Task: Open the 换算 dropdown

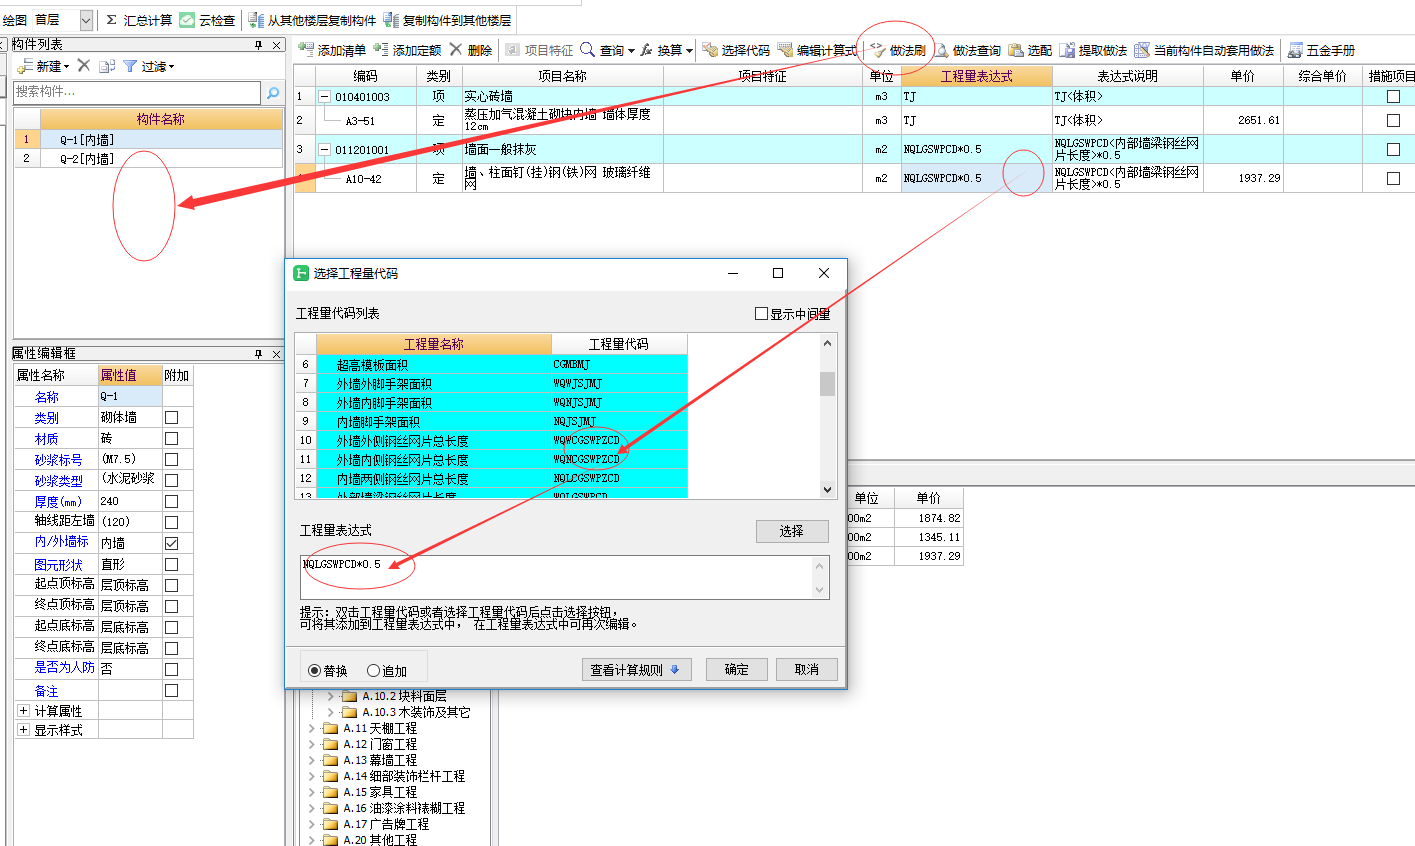Action: click(x=667, y=50)
